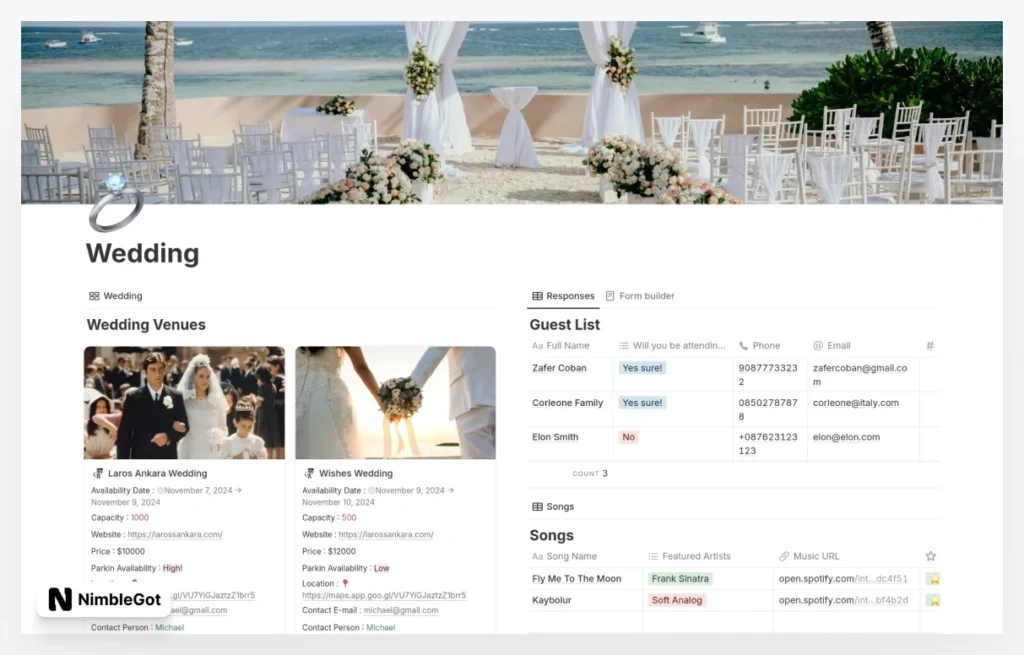Click the gallery icon beside Wedding view
1024x655 pixels.
click(94, 296)
